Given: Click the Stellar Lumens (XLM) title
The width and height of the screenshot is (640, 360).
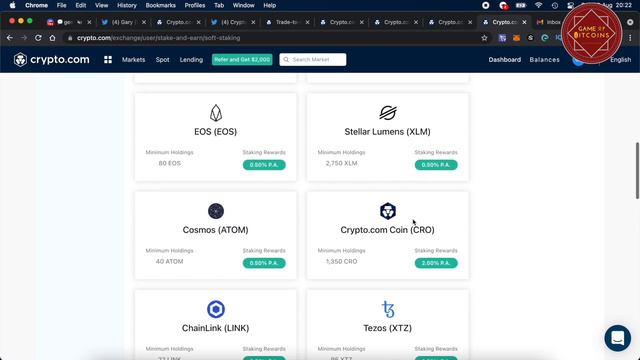Looking at the screenshot, I should tap(387, 132).
